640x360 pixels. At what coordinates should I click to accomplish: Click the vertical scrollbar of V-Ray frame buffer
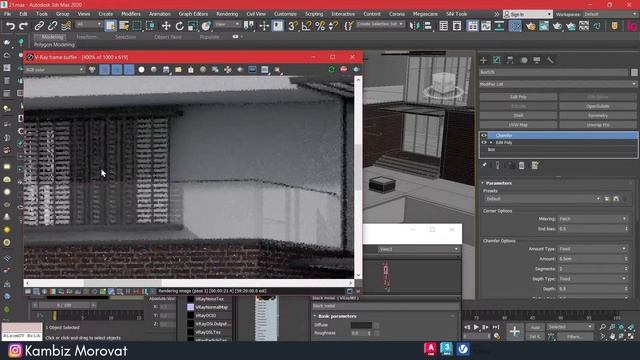coord(358,167)
